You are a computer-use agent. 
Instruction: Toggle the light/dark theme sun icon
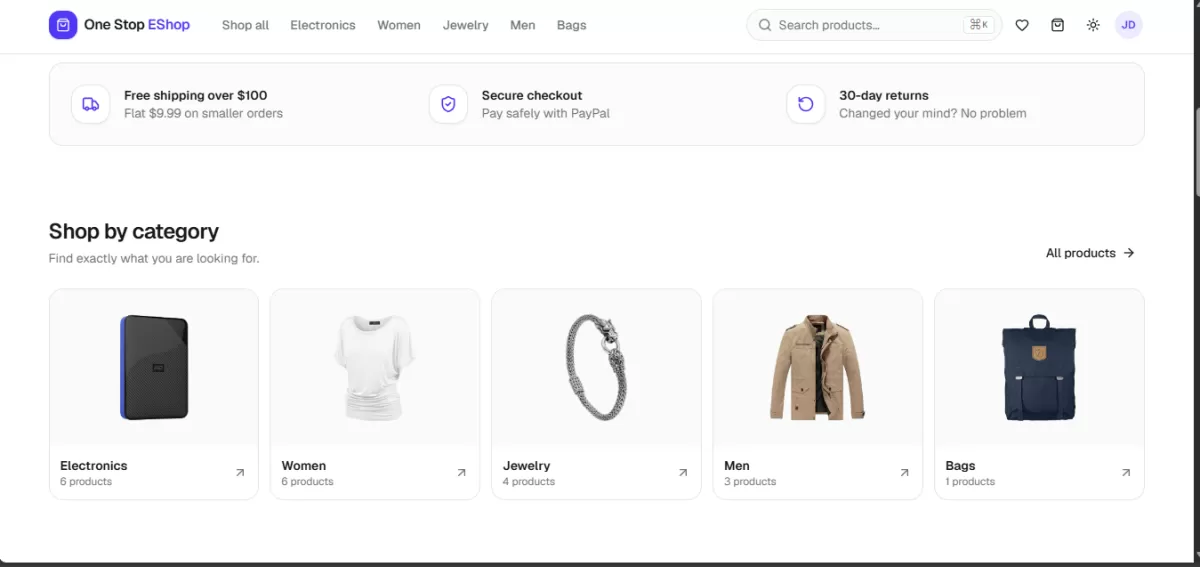[1093, 25]
